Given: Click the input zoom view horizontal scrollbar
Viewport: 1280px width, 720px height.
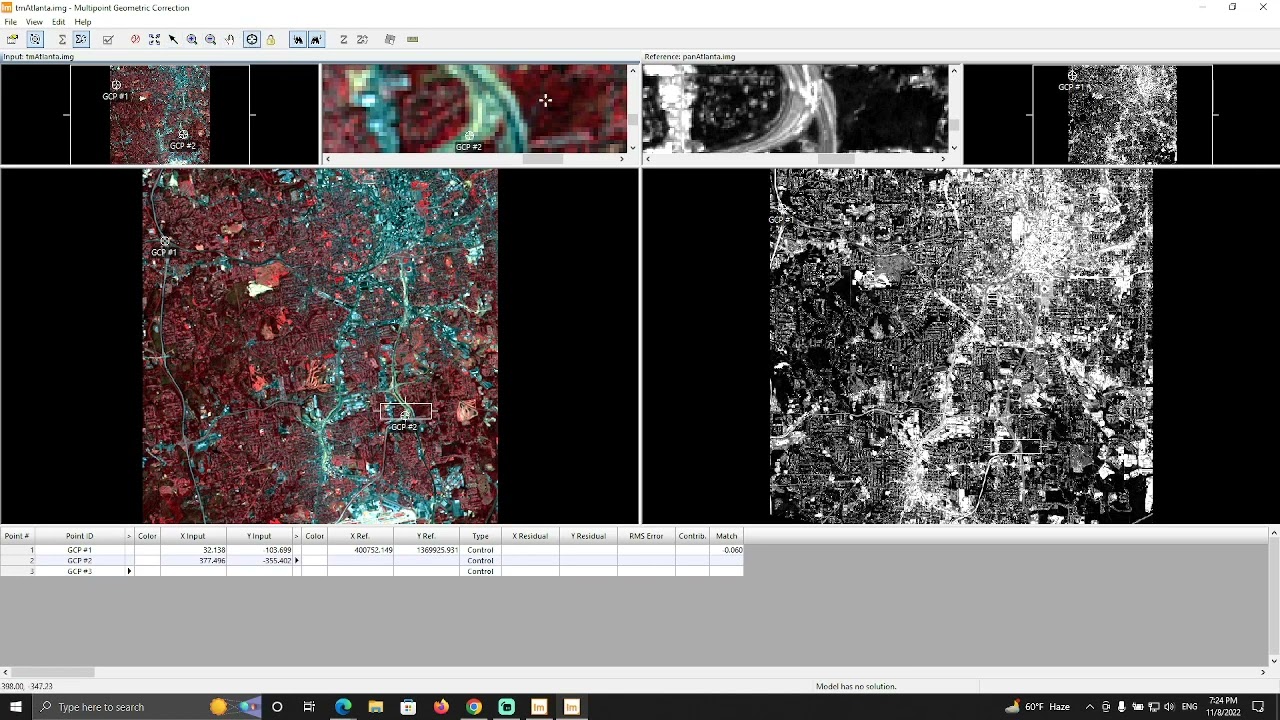Looking at the screenshot, I should coord(474,159).
